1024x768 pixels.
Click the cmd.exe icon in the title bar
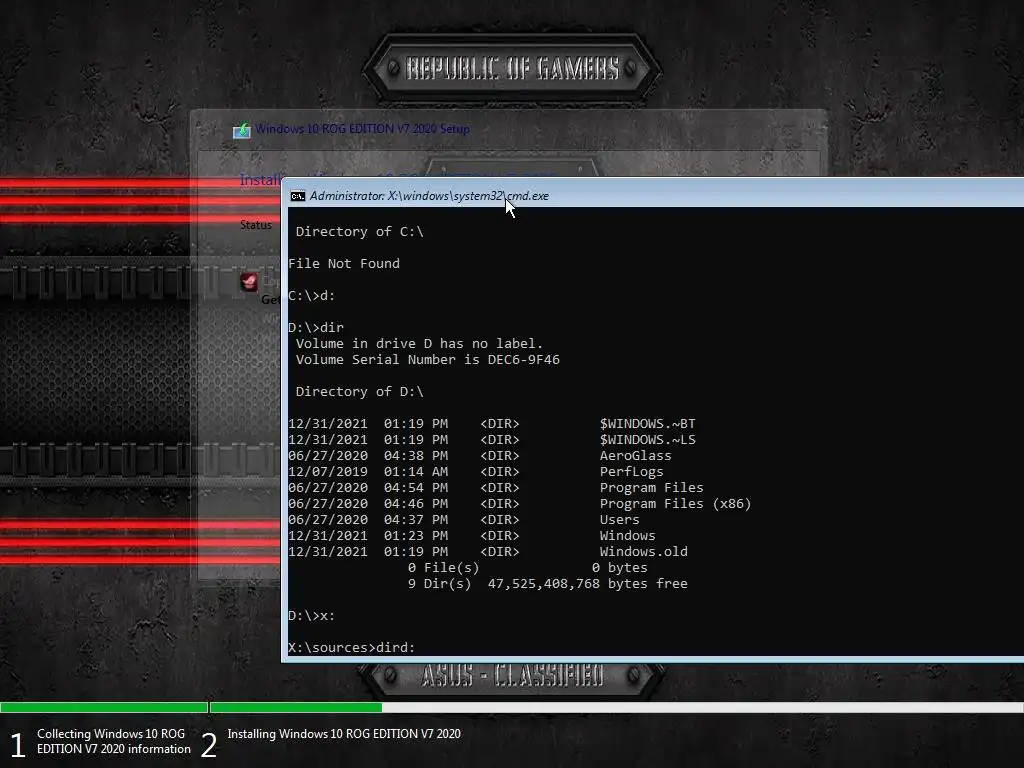pyautogui.click(x=298, y=196)
